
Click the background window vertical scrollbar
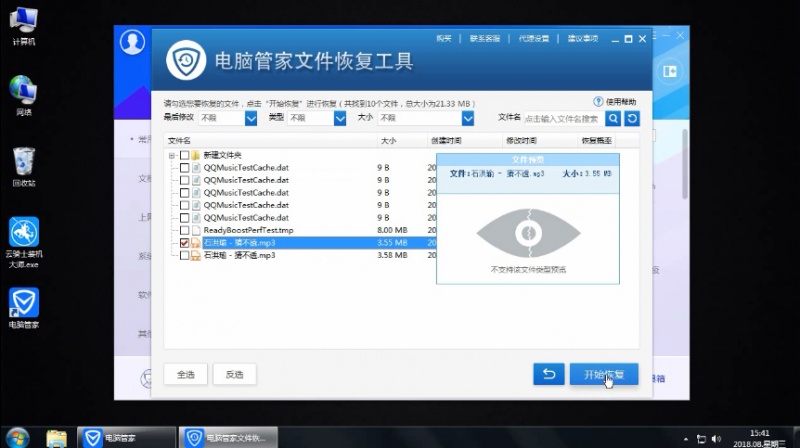click(685, 163)
